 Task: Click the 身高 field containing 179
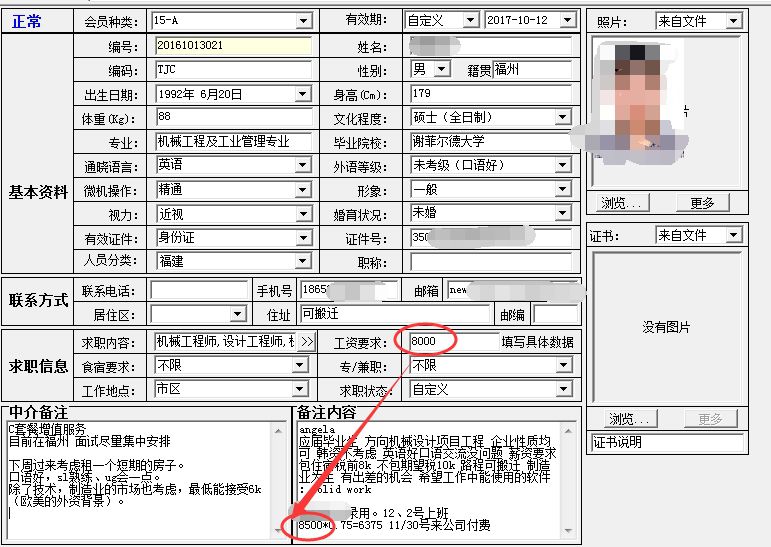[491, 93]
